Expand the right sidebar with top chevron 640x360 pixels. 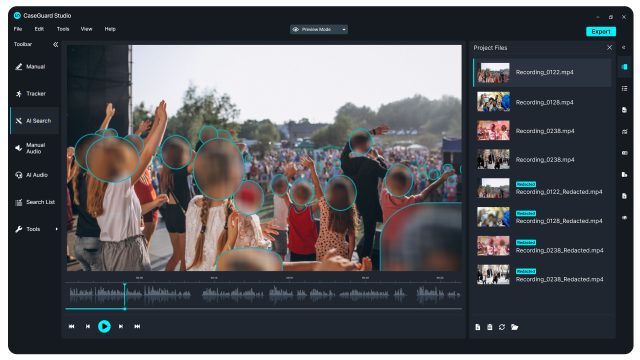coord(624,48)
